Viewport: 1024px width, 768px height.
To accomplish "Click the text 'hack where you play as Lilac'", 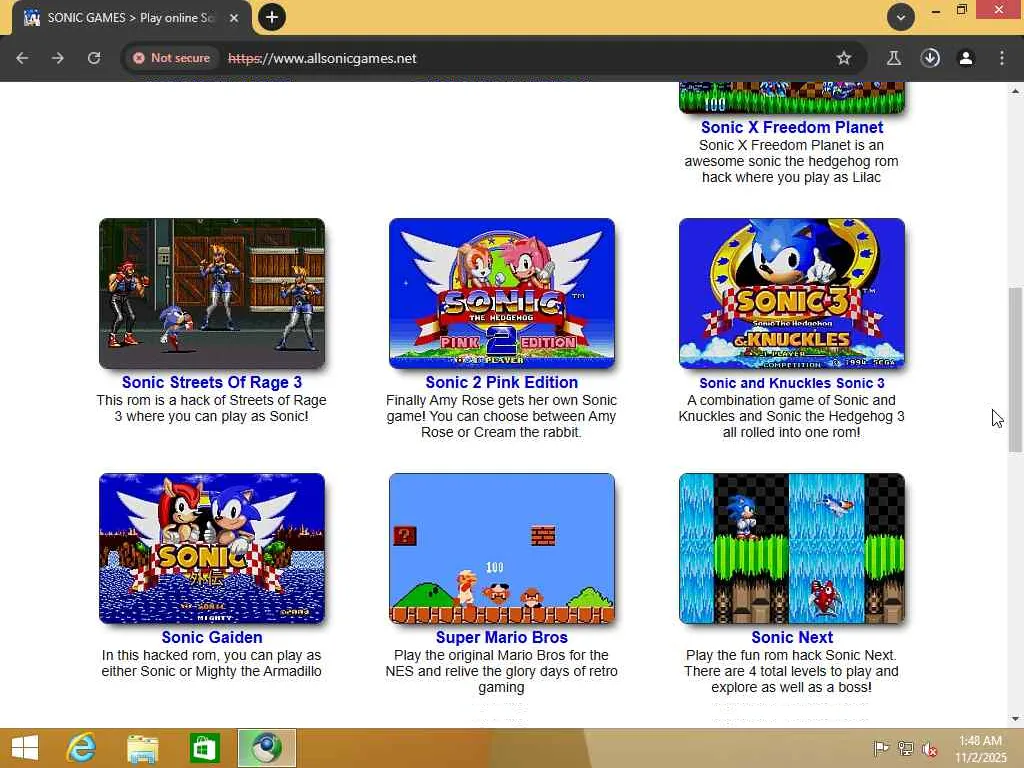I will click(792, 178).
